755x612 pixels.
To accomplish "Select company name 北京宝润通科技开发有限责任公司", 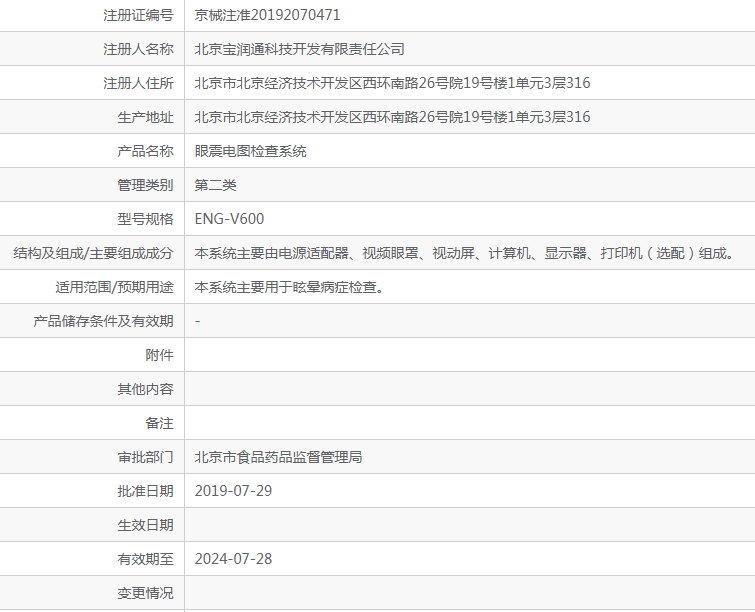I will tap(299, 49).
